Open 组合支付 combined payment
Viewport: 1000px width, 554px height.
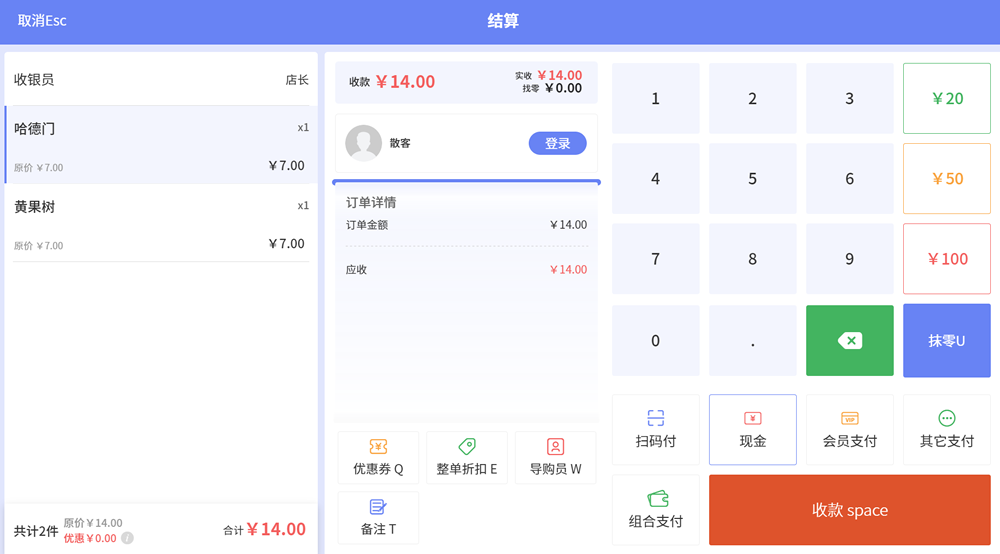655,510
